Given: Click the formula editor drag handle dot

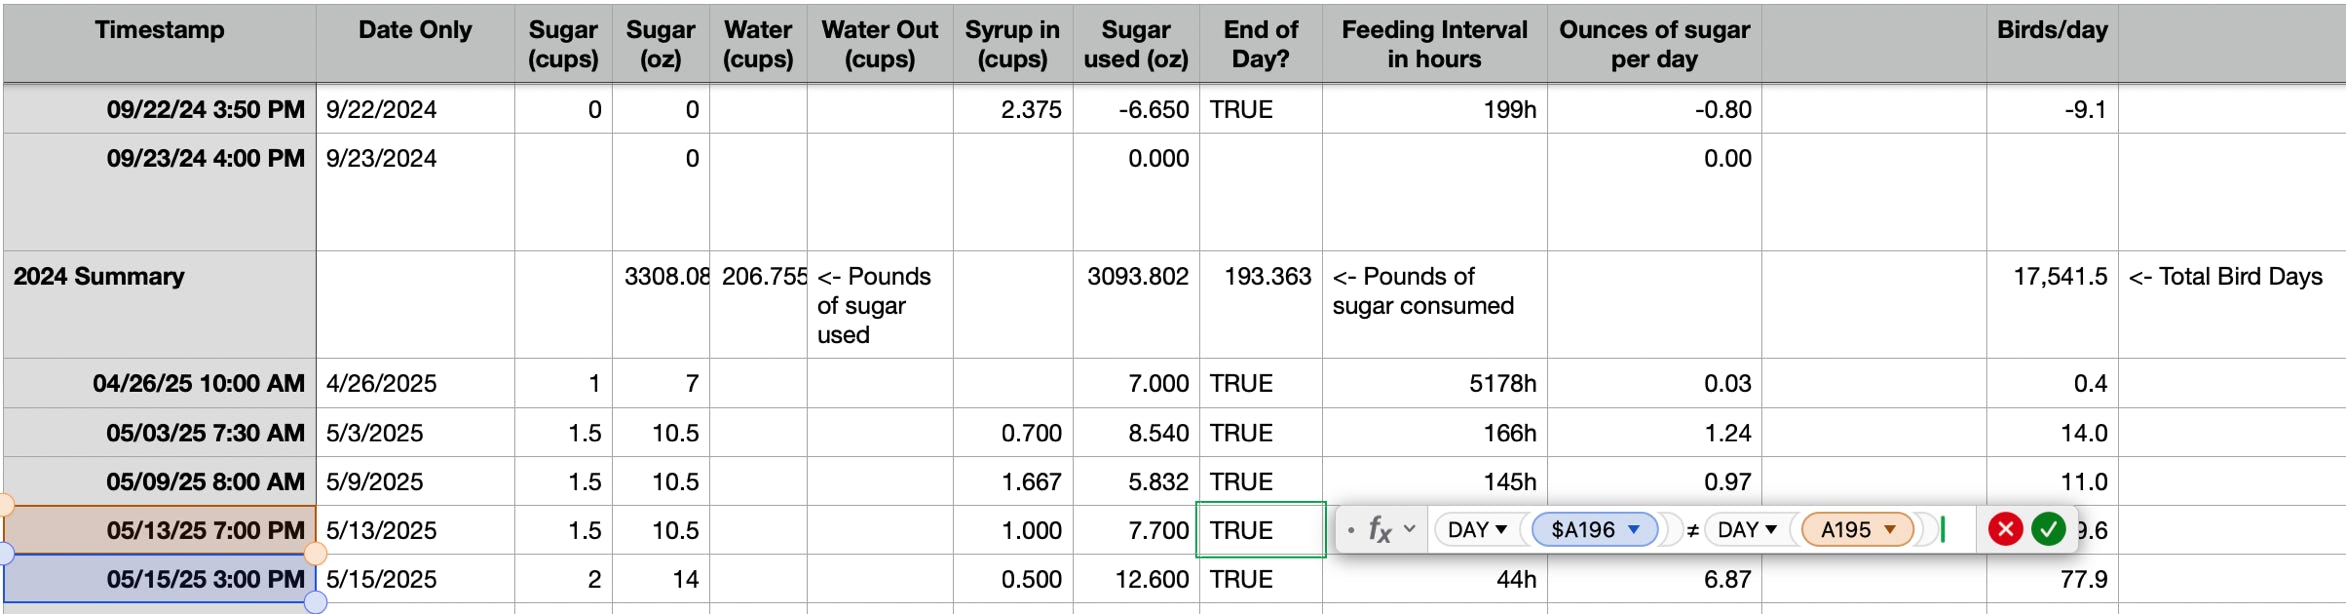Looking at the screenshot, I should pos(1351,529).
